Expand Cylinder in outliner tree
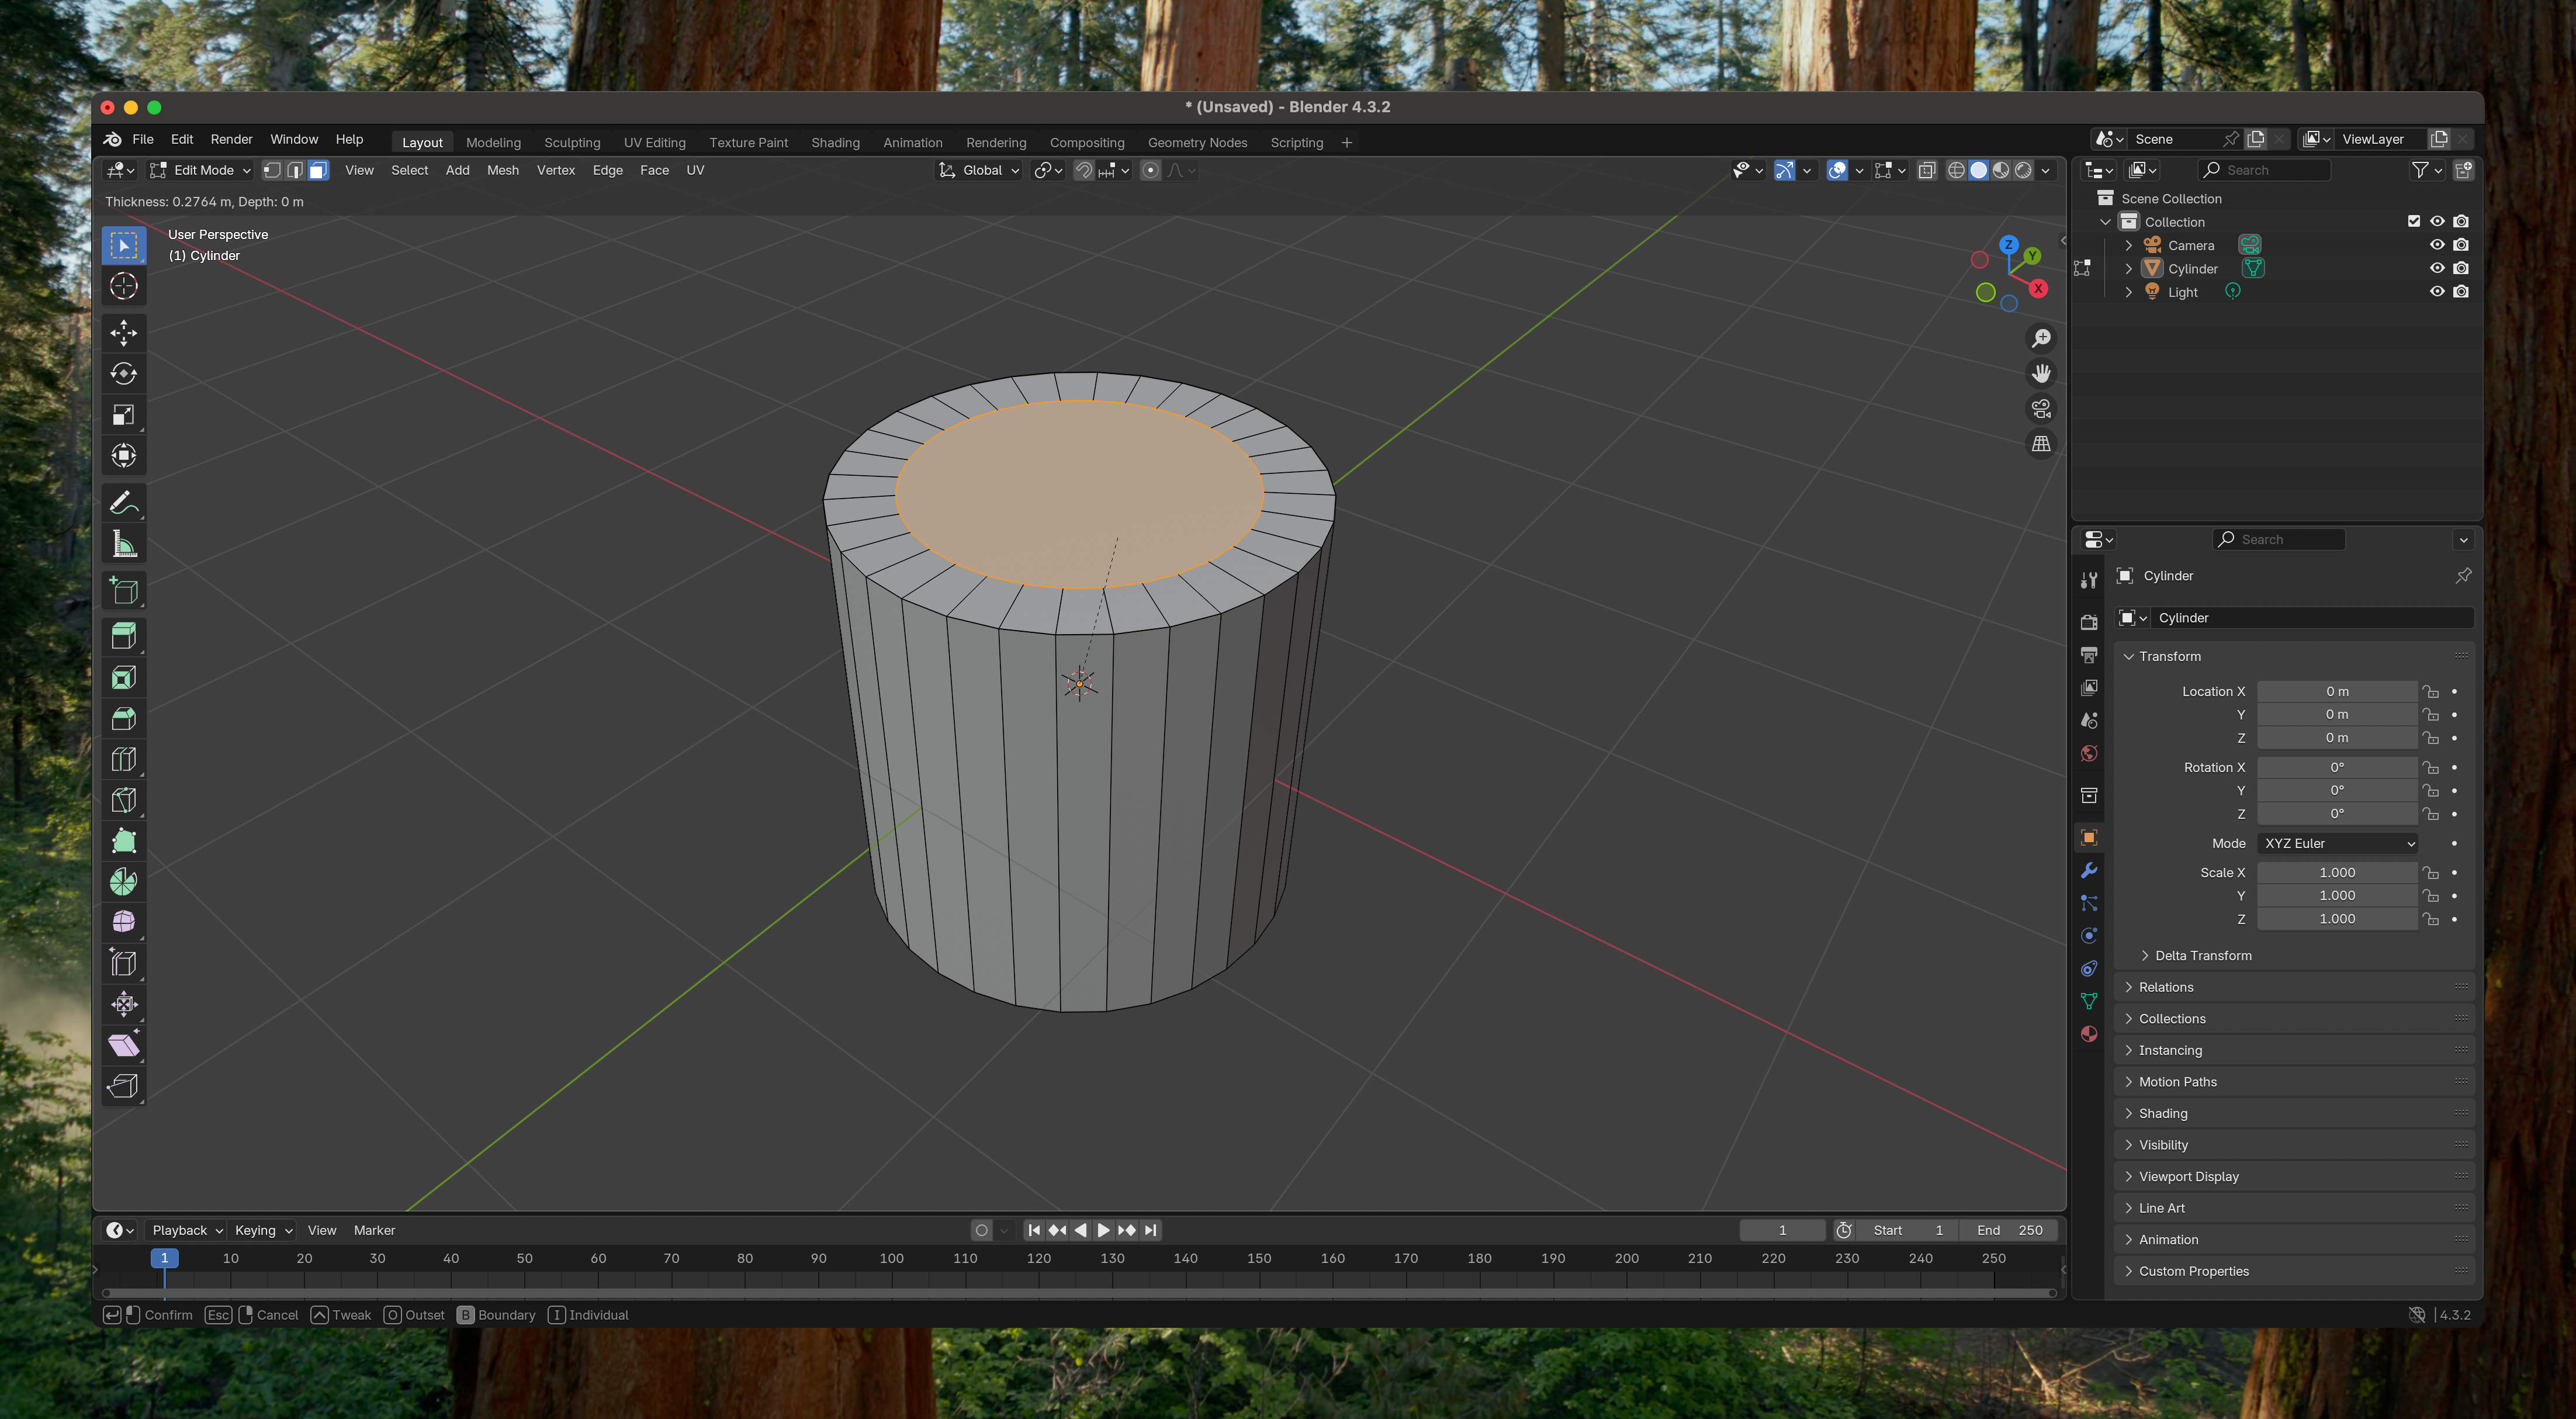Viewport: 2576px width, 1419px height. coord(2128,269)
